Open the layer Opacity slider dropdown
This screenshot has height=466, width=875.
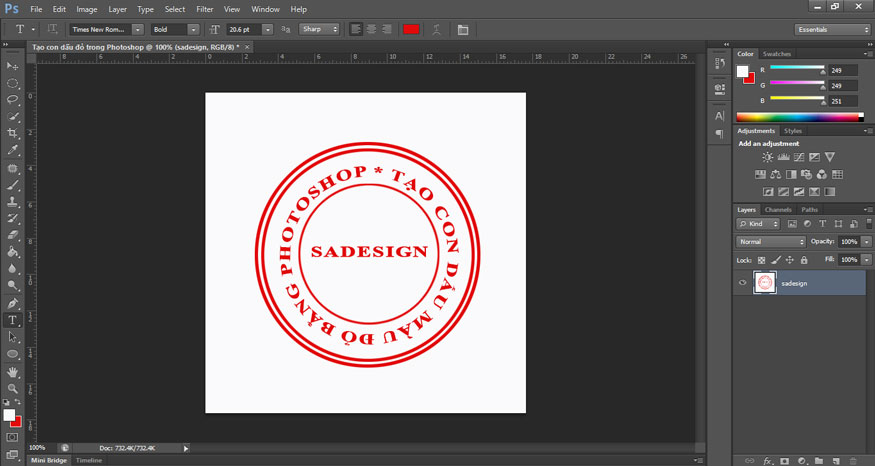(866, 242)
